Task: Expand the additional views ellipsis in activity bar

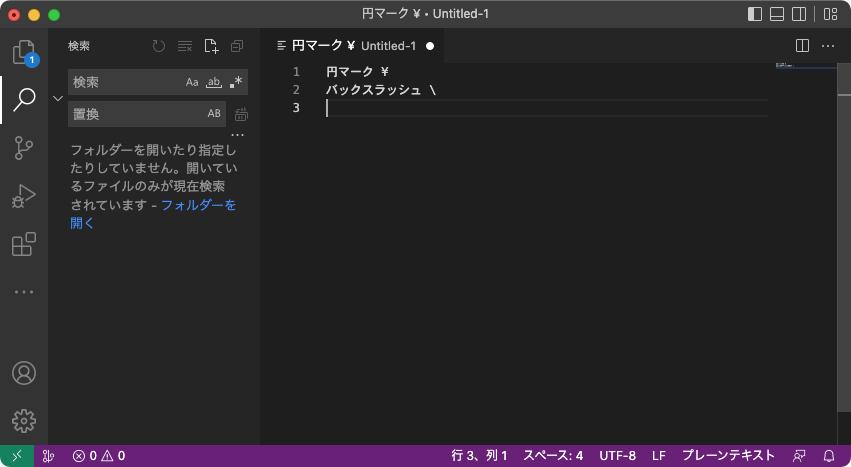Action: tap(24, 292)
